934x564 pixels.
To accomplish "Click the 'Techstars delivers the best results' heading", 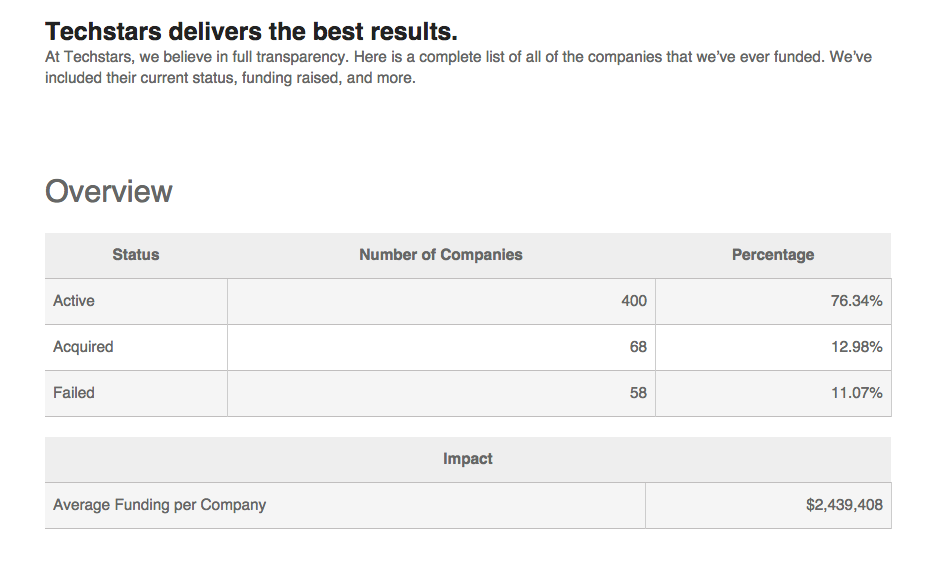I will pyautogui.click(x=251, y=32).
